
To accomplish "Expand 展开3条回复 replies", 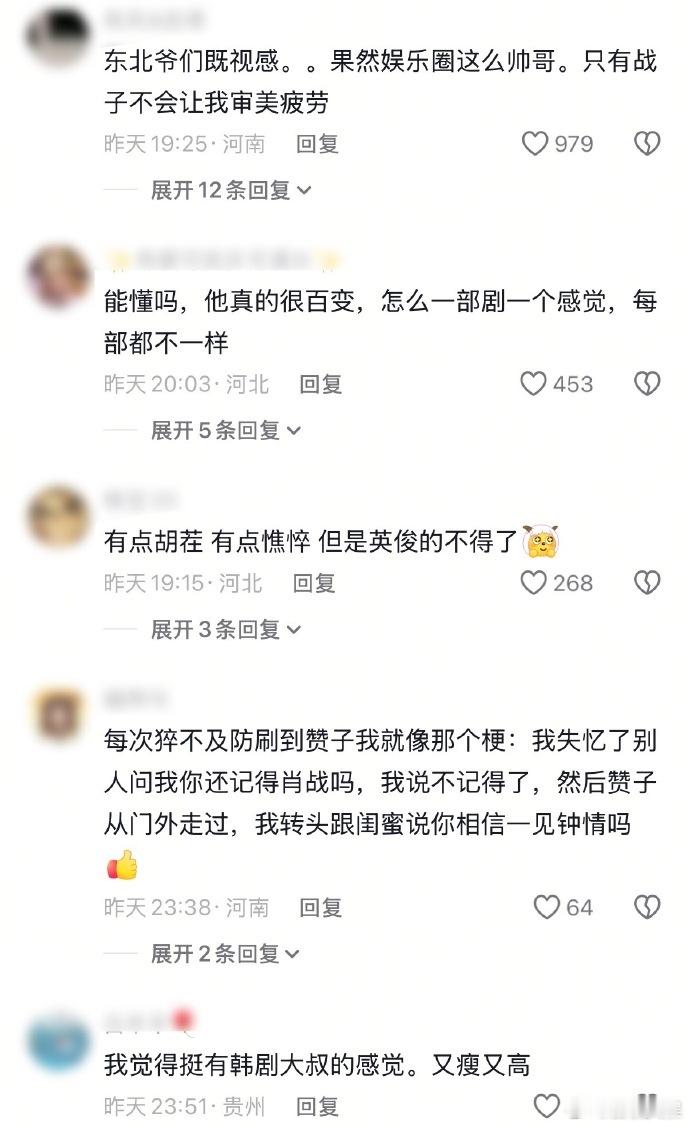I will point(226,630).
